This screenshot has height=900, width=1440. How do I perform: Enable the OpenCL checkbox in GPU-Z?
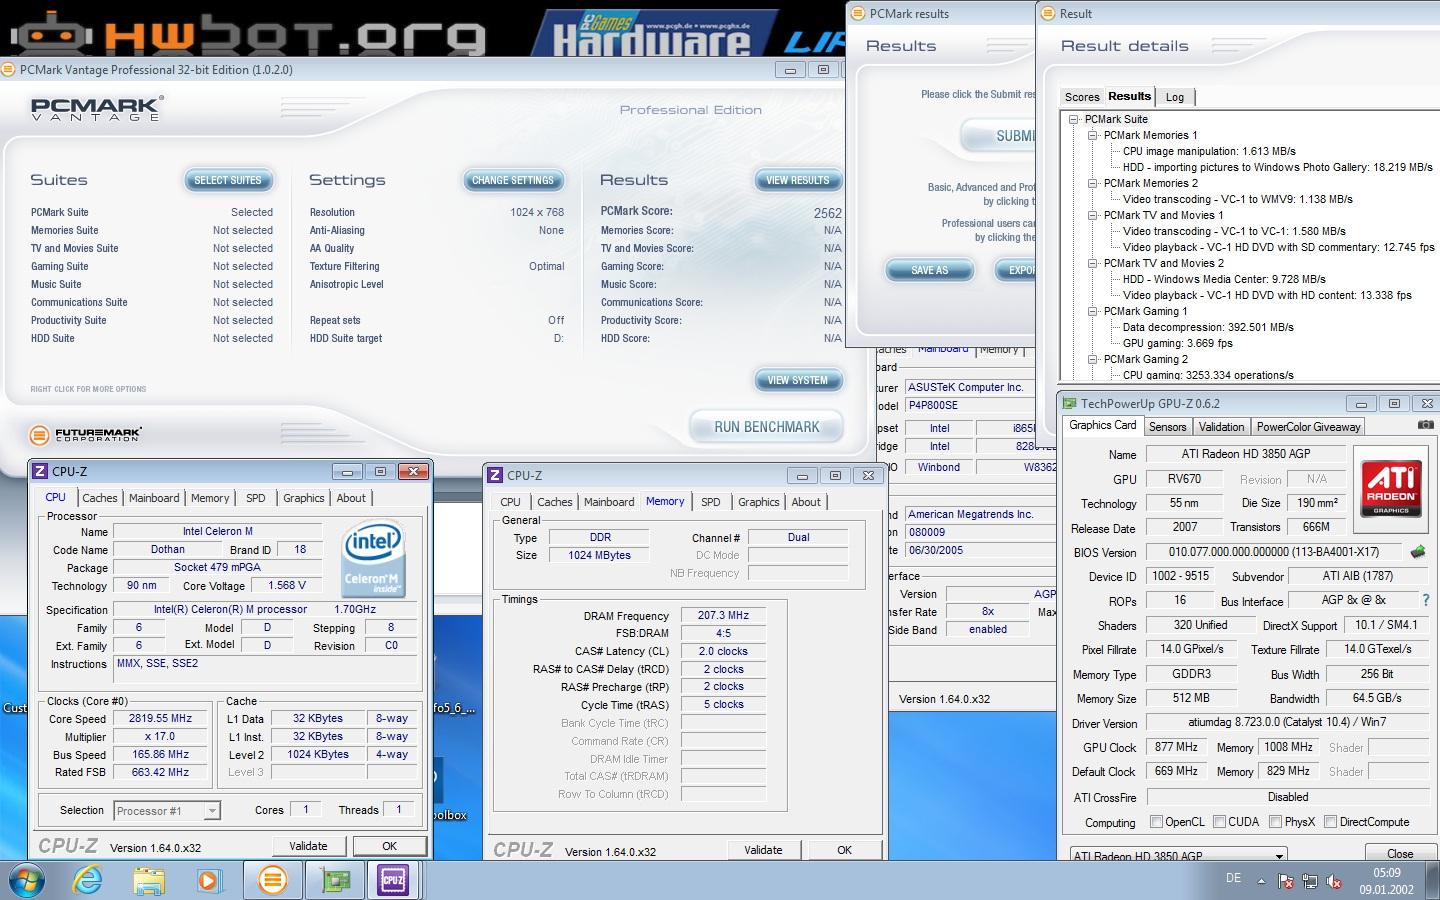[x=1156, y=822]
